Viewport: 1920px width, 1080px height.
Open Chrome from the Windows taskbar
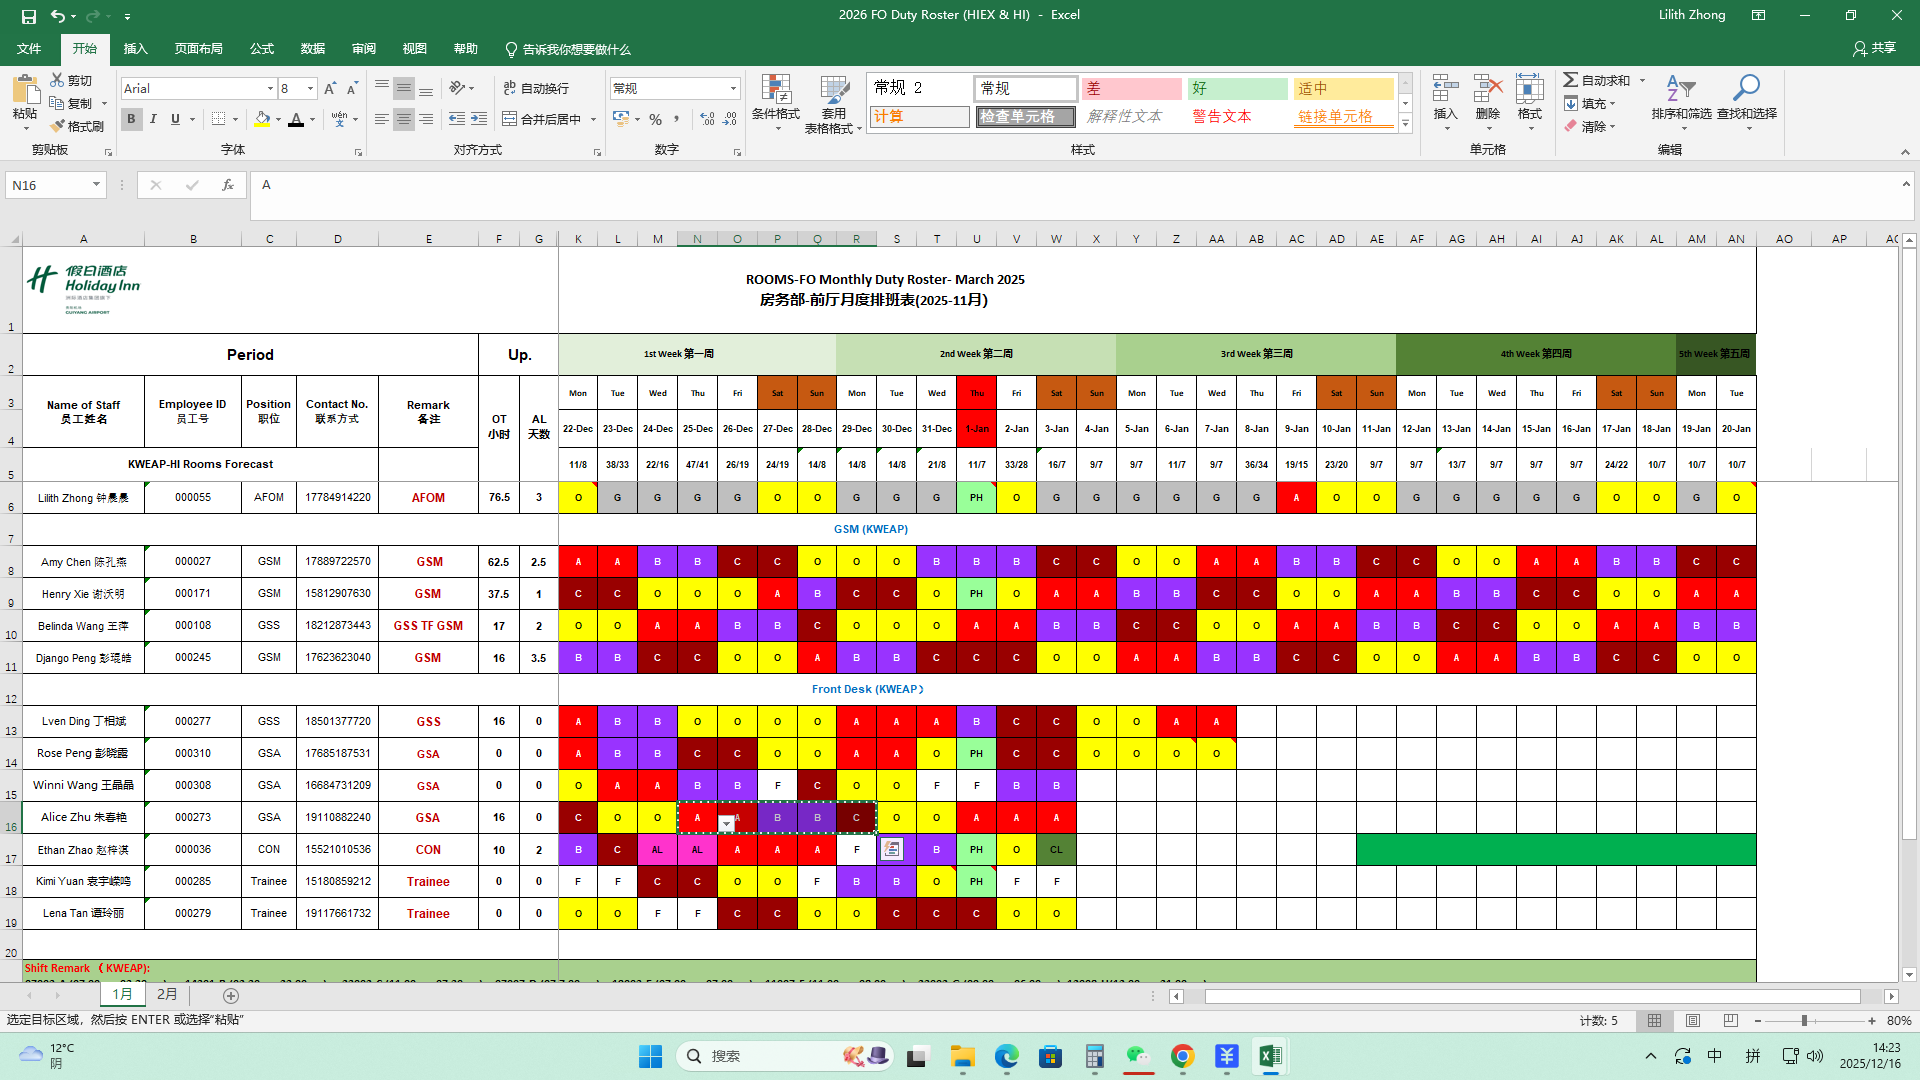tap(1182, 1056)
